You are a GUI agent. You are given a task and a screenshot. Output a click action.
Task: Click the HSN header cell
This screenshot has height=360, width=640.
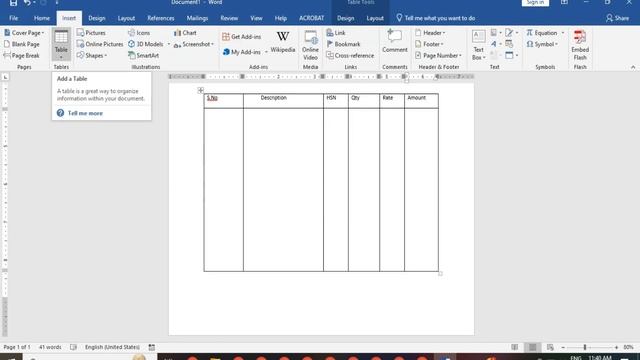point(336,101)
